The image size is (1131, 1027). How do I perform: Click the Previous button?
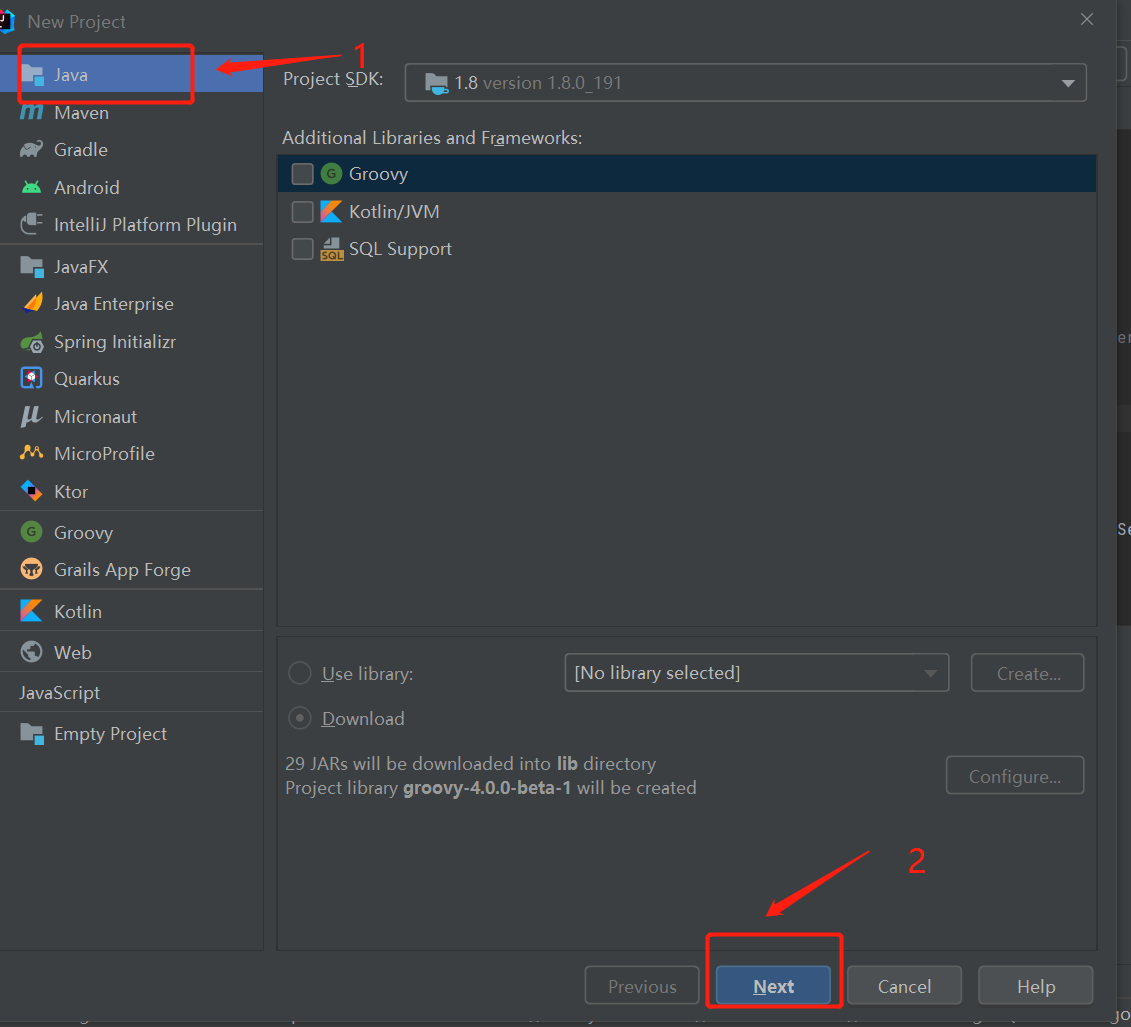(642, 986)
